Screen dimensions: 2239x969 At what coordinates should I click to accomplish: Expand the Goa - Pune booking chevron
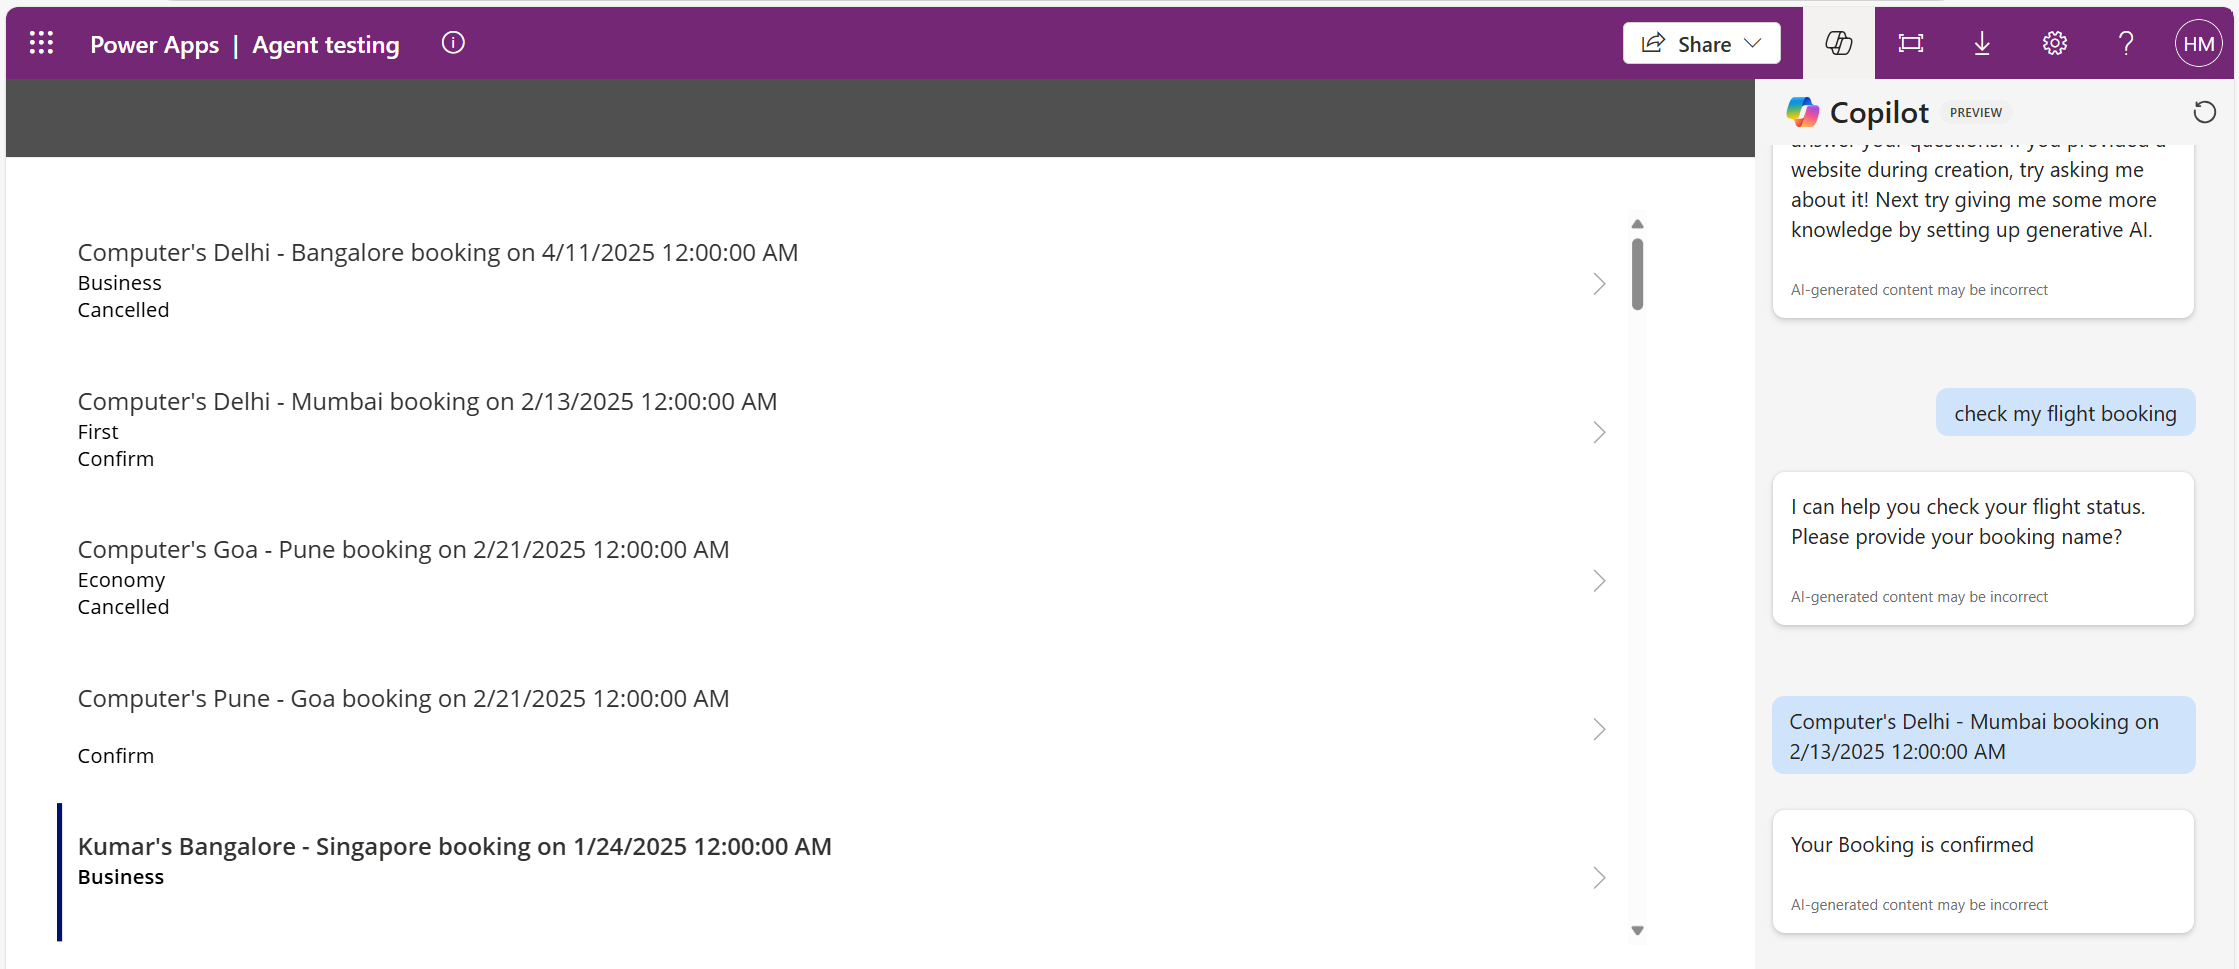pos(1599,581)
